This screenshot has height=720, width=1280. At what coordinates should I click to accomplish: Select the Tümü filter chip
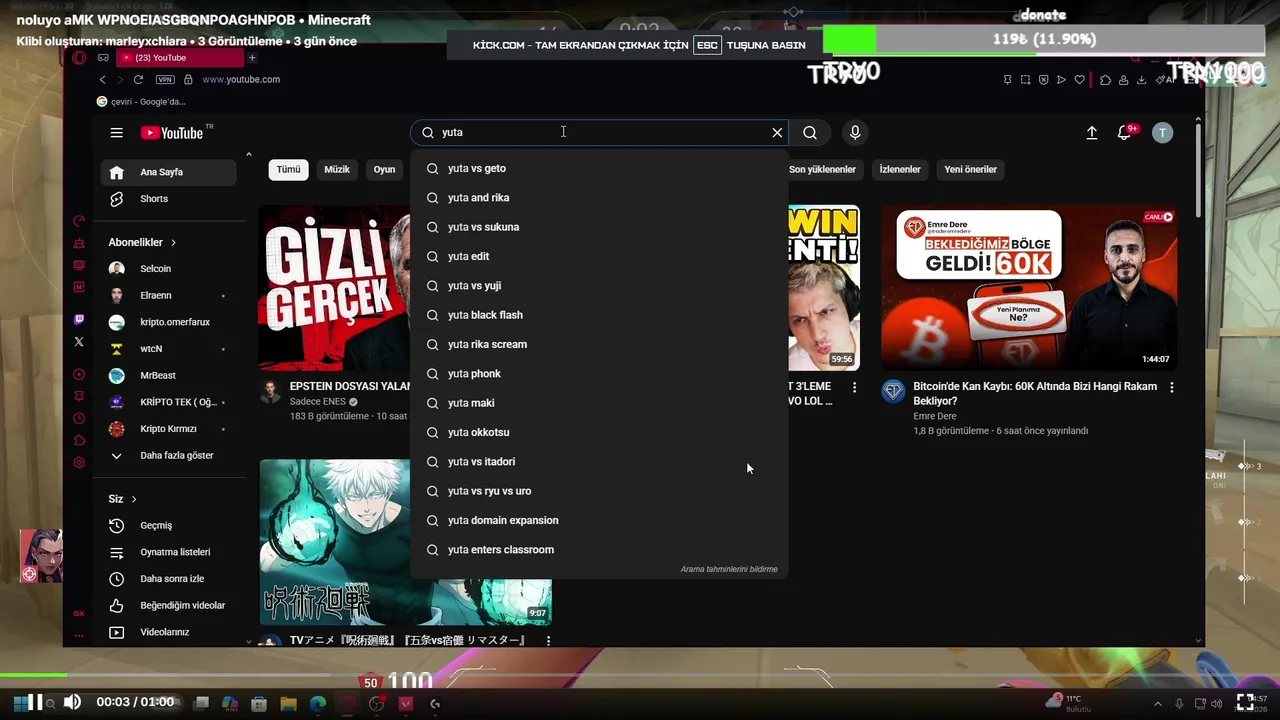pyautogui.click(x=288, y=170)
